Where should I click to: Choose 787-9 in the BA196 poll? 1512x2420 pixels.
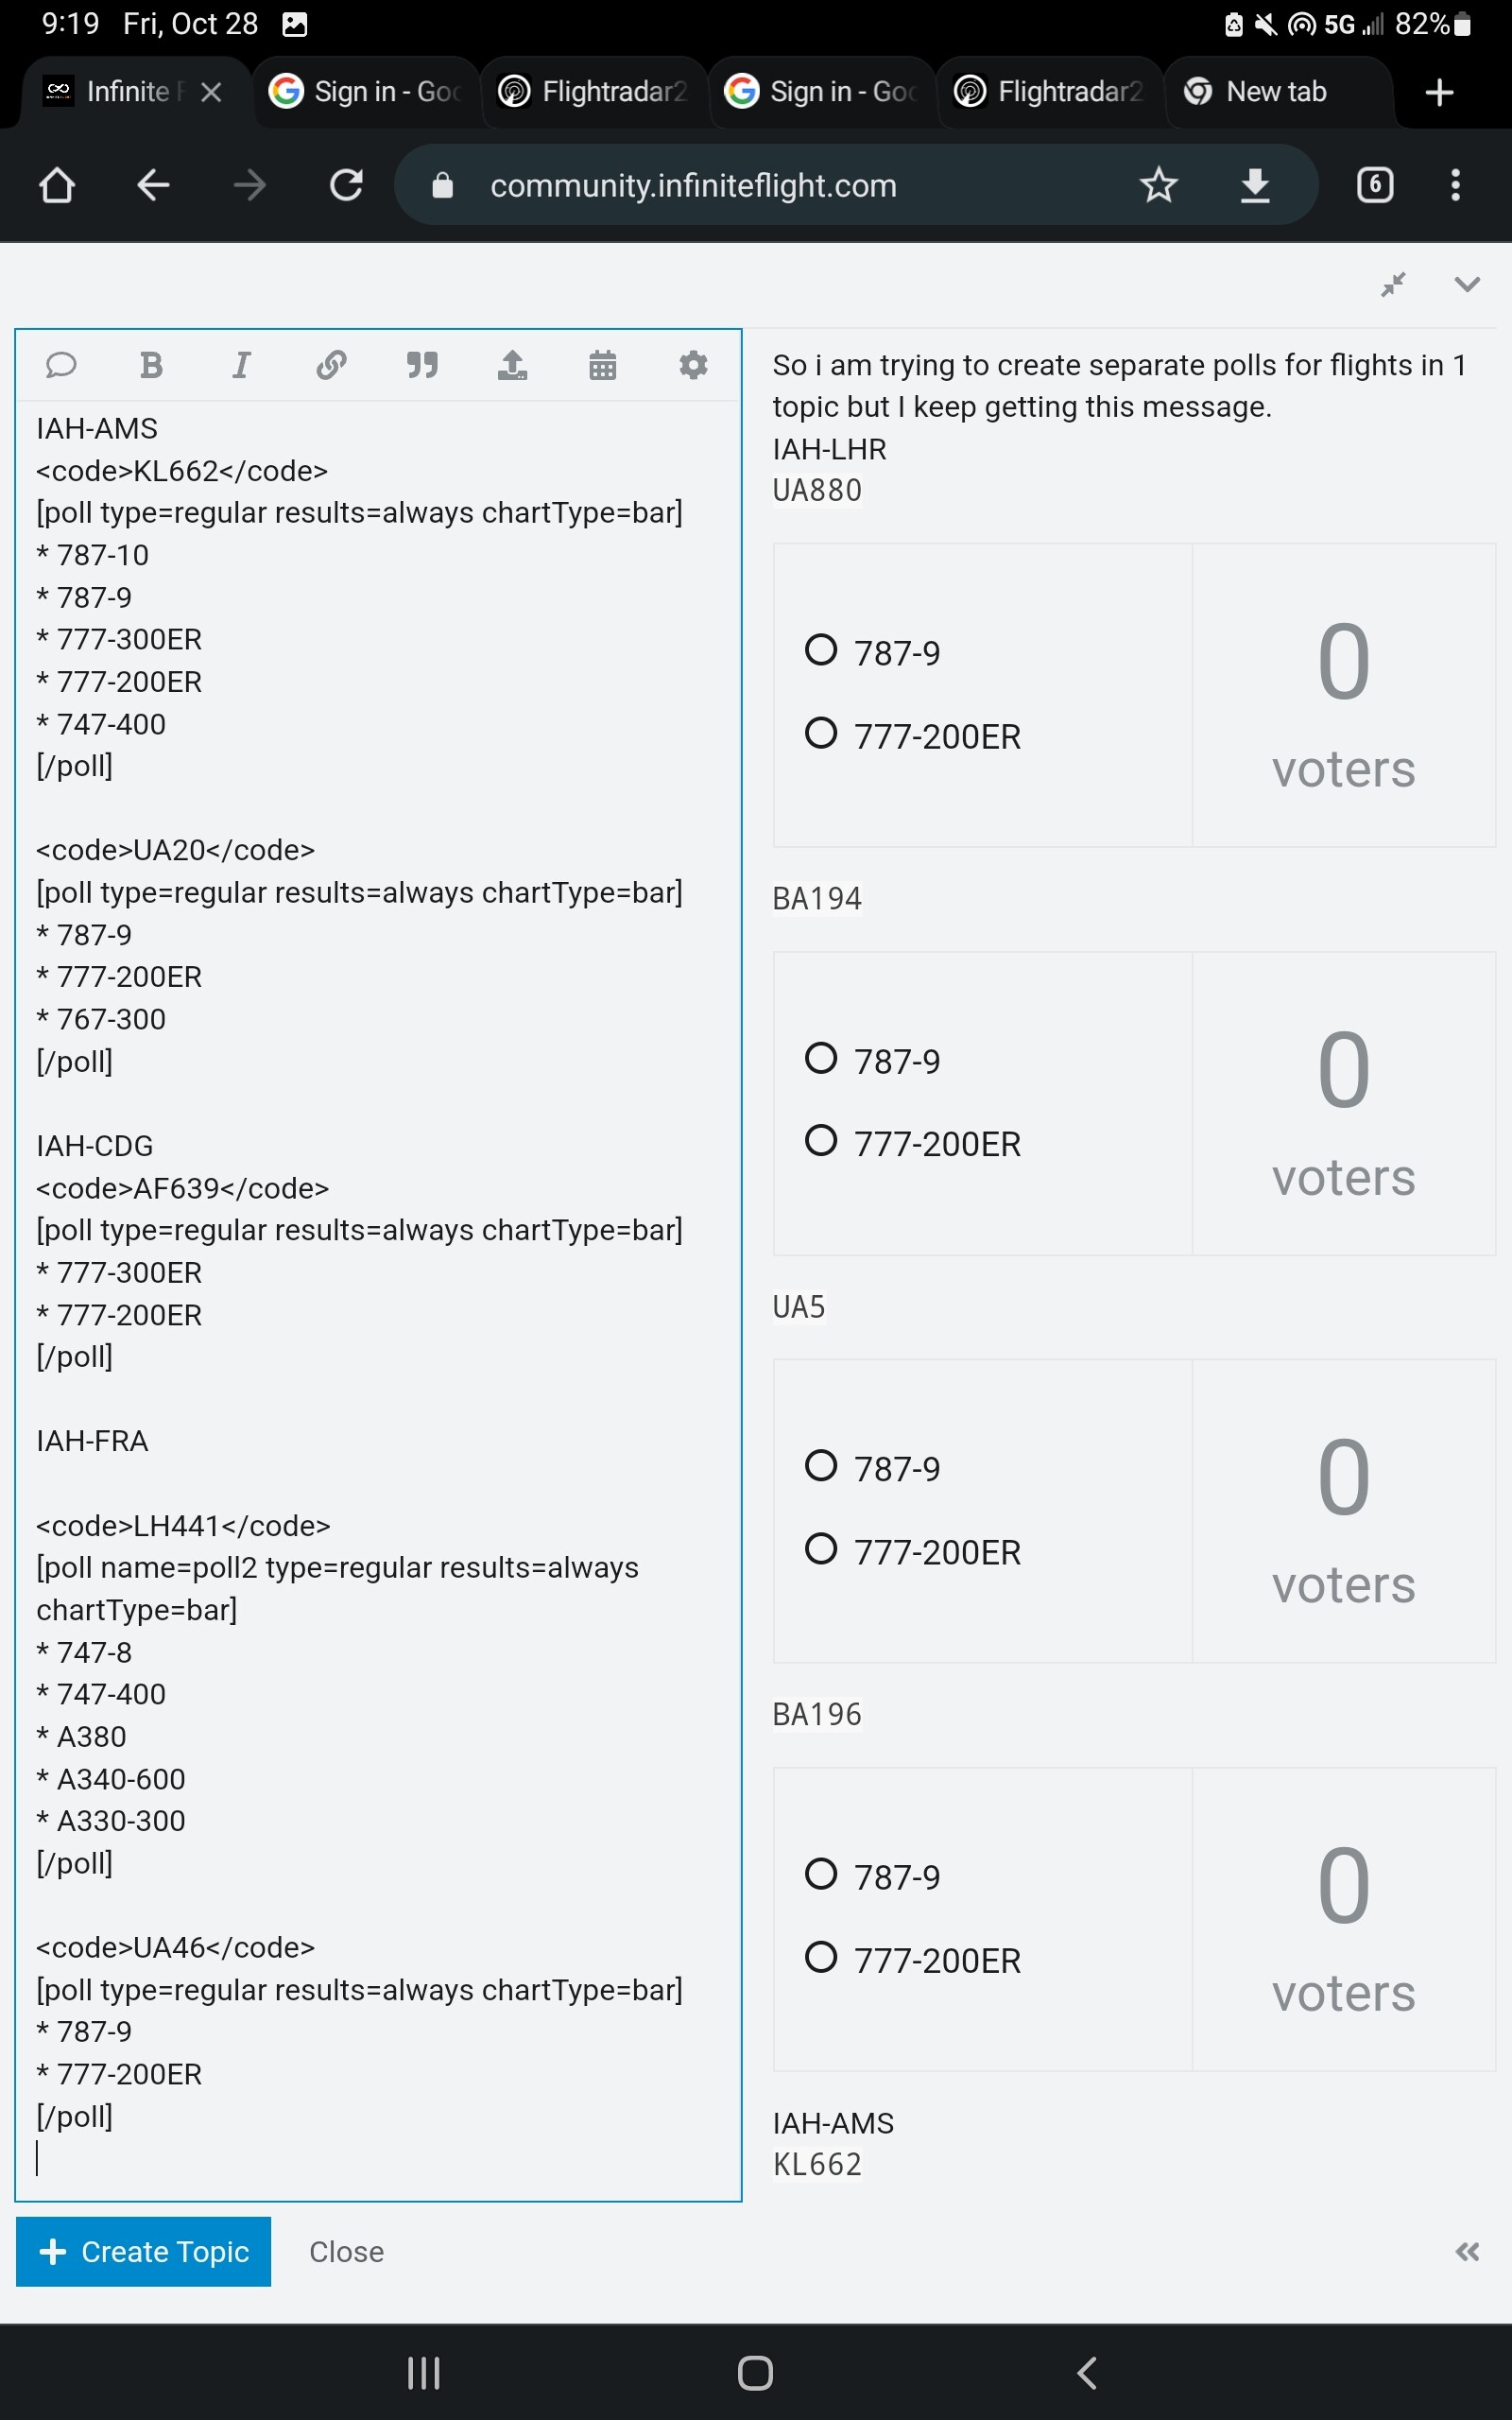tap(821, 1874)
